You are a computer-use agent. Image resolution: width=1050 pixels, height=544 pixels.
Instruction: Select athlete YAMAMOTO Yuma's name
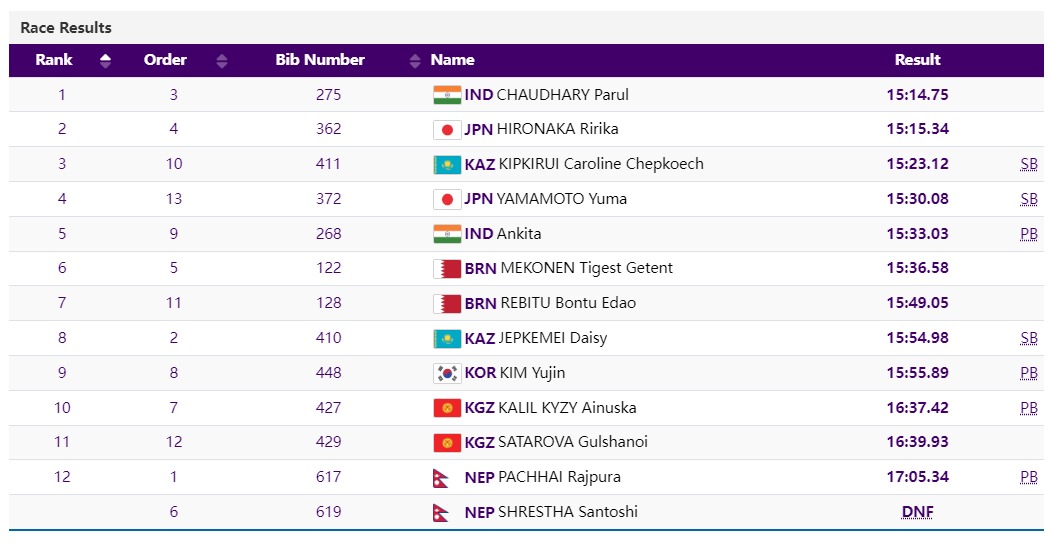[x=562, y=199]
